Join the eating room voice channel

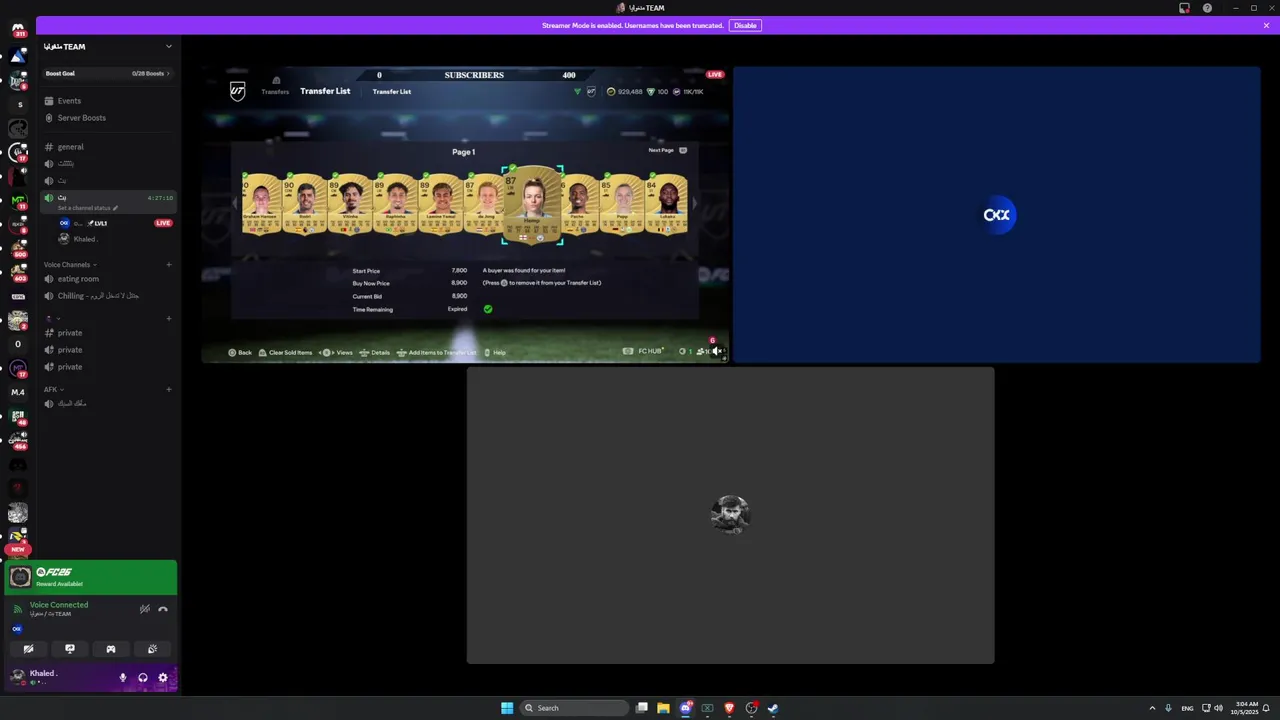click(x=108, y=279)
